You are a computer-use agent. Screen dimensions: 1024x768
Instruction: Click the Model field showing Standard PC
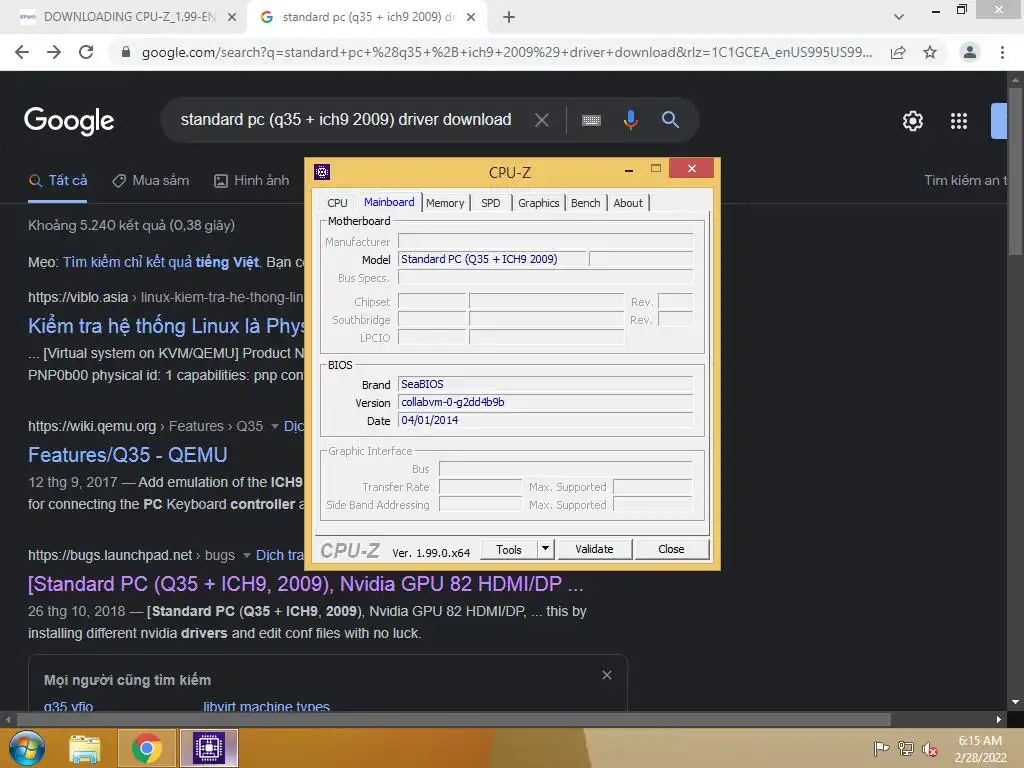pos(492,259)
